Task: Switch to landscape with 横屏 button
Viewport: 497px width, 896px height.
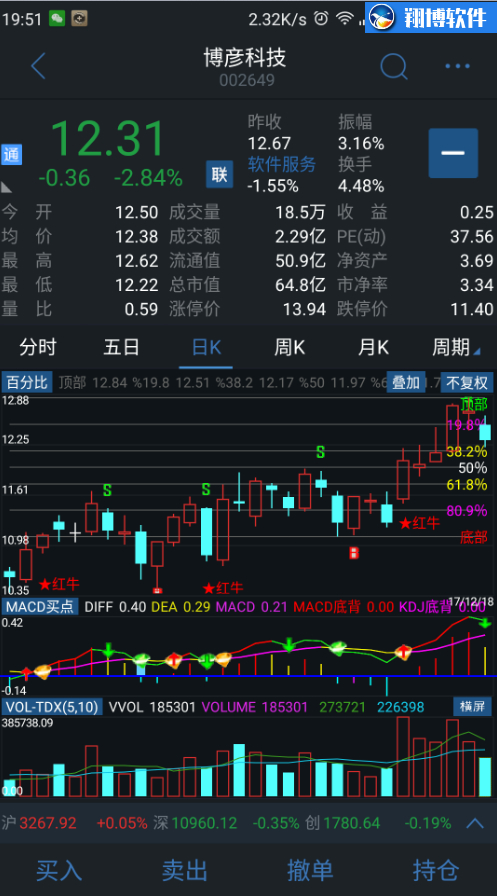Action: coord(472,706)
